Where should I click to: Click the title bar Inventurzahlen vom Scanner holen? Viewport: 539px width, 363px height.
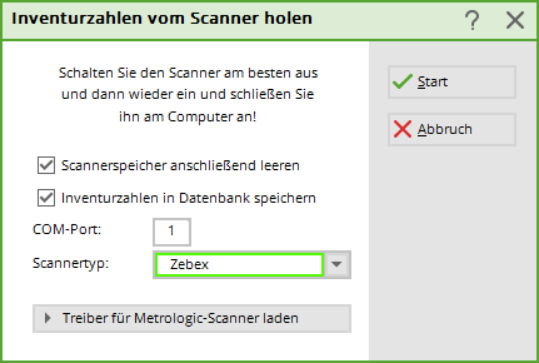pos(162,18)
